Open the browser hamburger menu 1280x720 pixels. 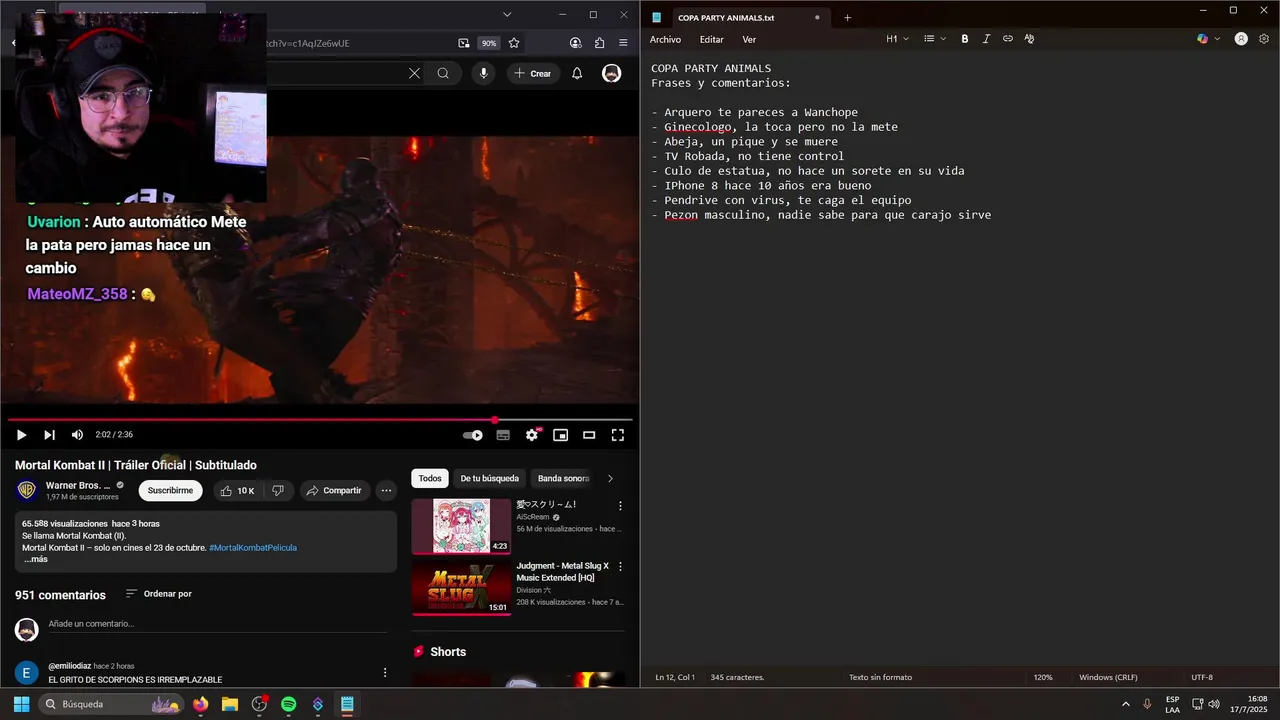coord(623,43)
